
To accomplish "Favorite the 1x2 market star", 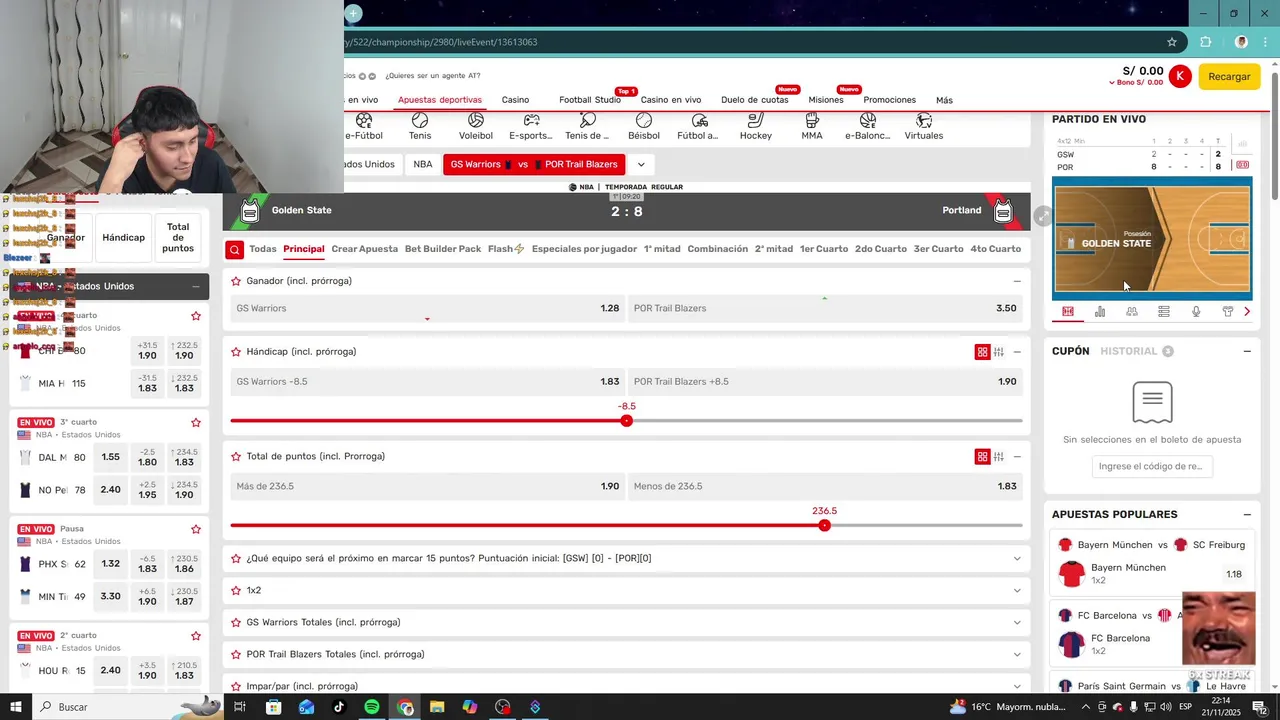I will [x=236, y=590].
